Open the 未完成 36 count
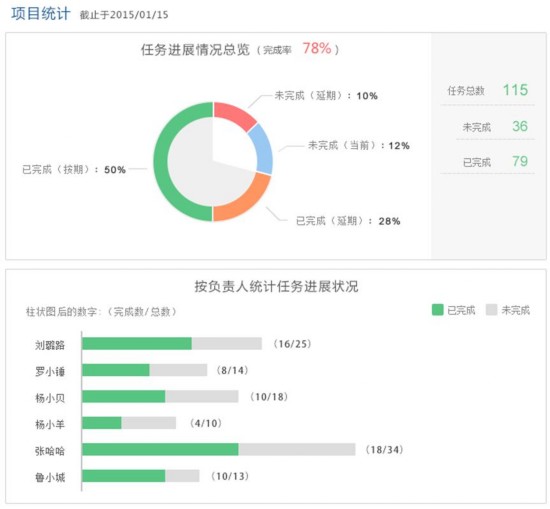This screenshot has width=550, height=509. [520, 126]
